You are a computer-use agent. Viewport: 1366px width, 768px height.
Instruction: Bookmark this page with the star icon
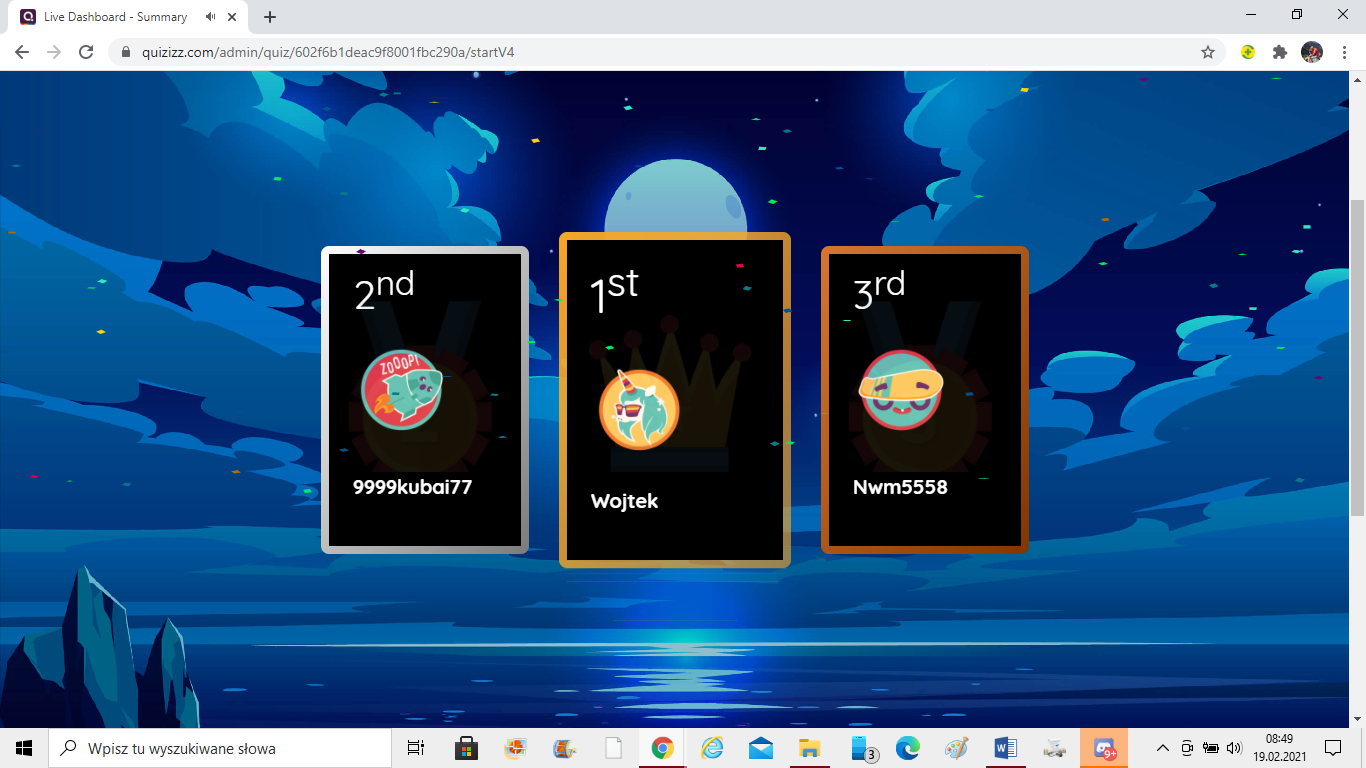click(x=1208, y=52)
